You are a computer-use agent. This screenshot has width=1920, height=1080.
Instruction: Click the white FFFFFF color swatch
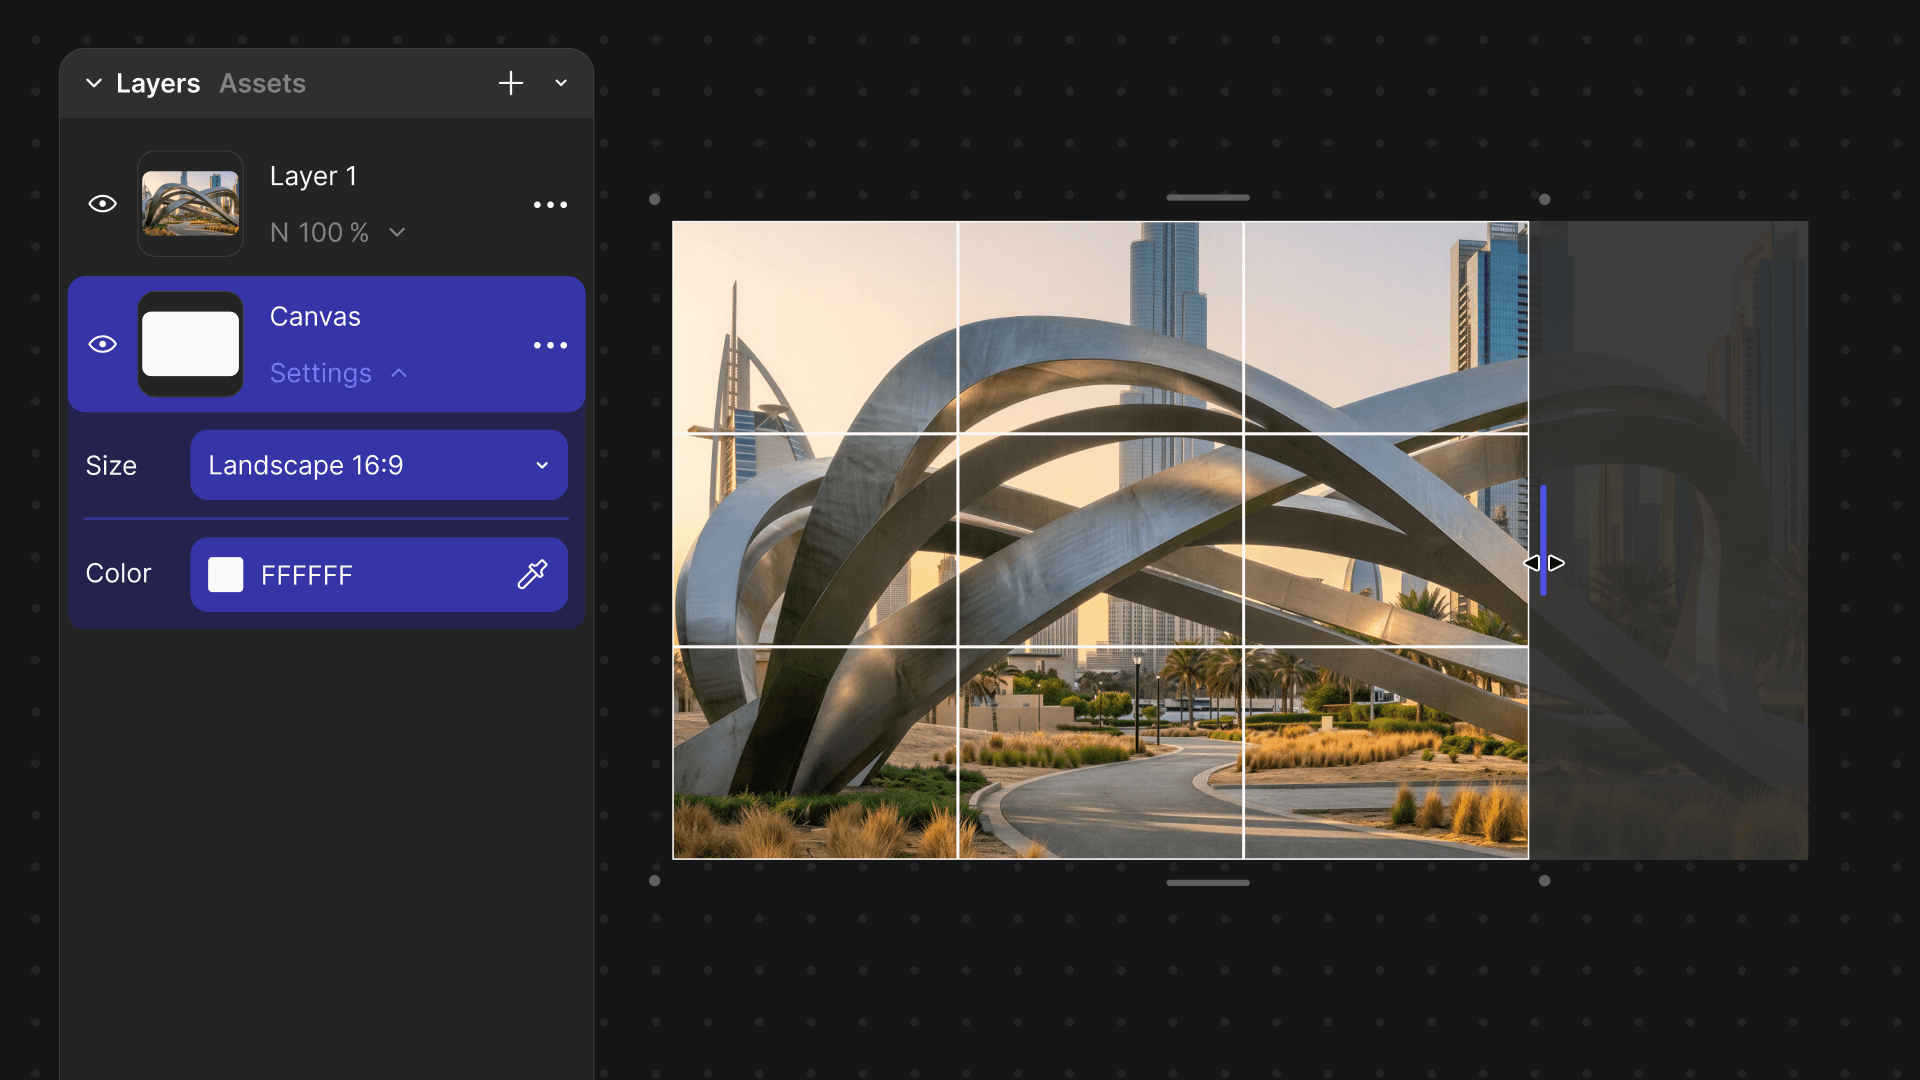[x=226, y=575]
